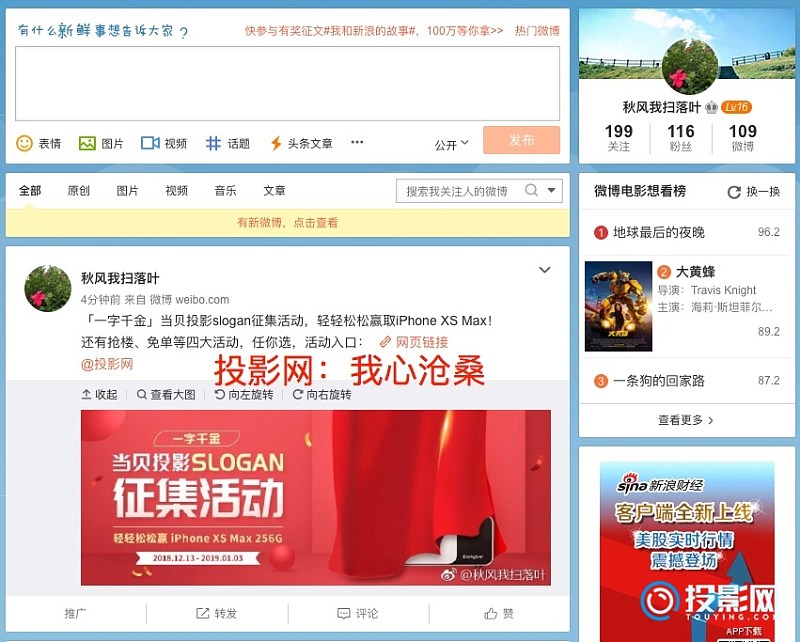Image resolution: width=800 pixels, height=642 pixels.
Task: Click the comment (评论) icon
Action: pyautogui.click(x=344, y=613)
